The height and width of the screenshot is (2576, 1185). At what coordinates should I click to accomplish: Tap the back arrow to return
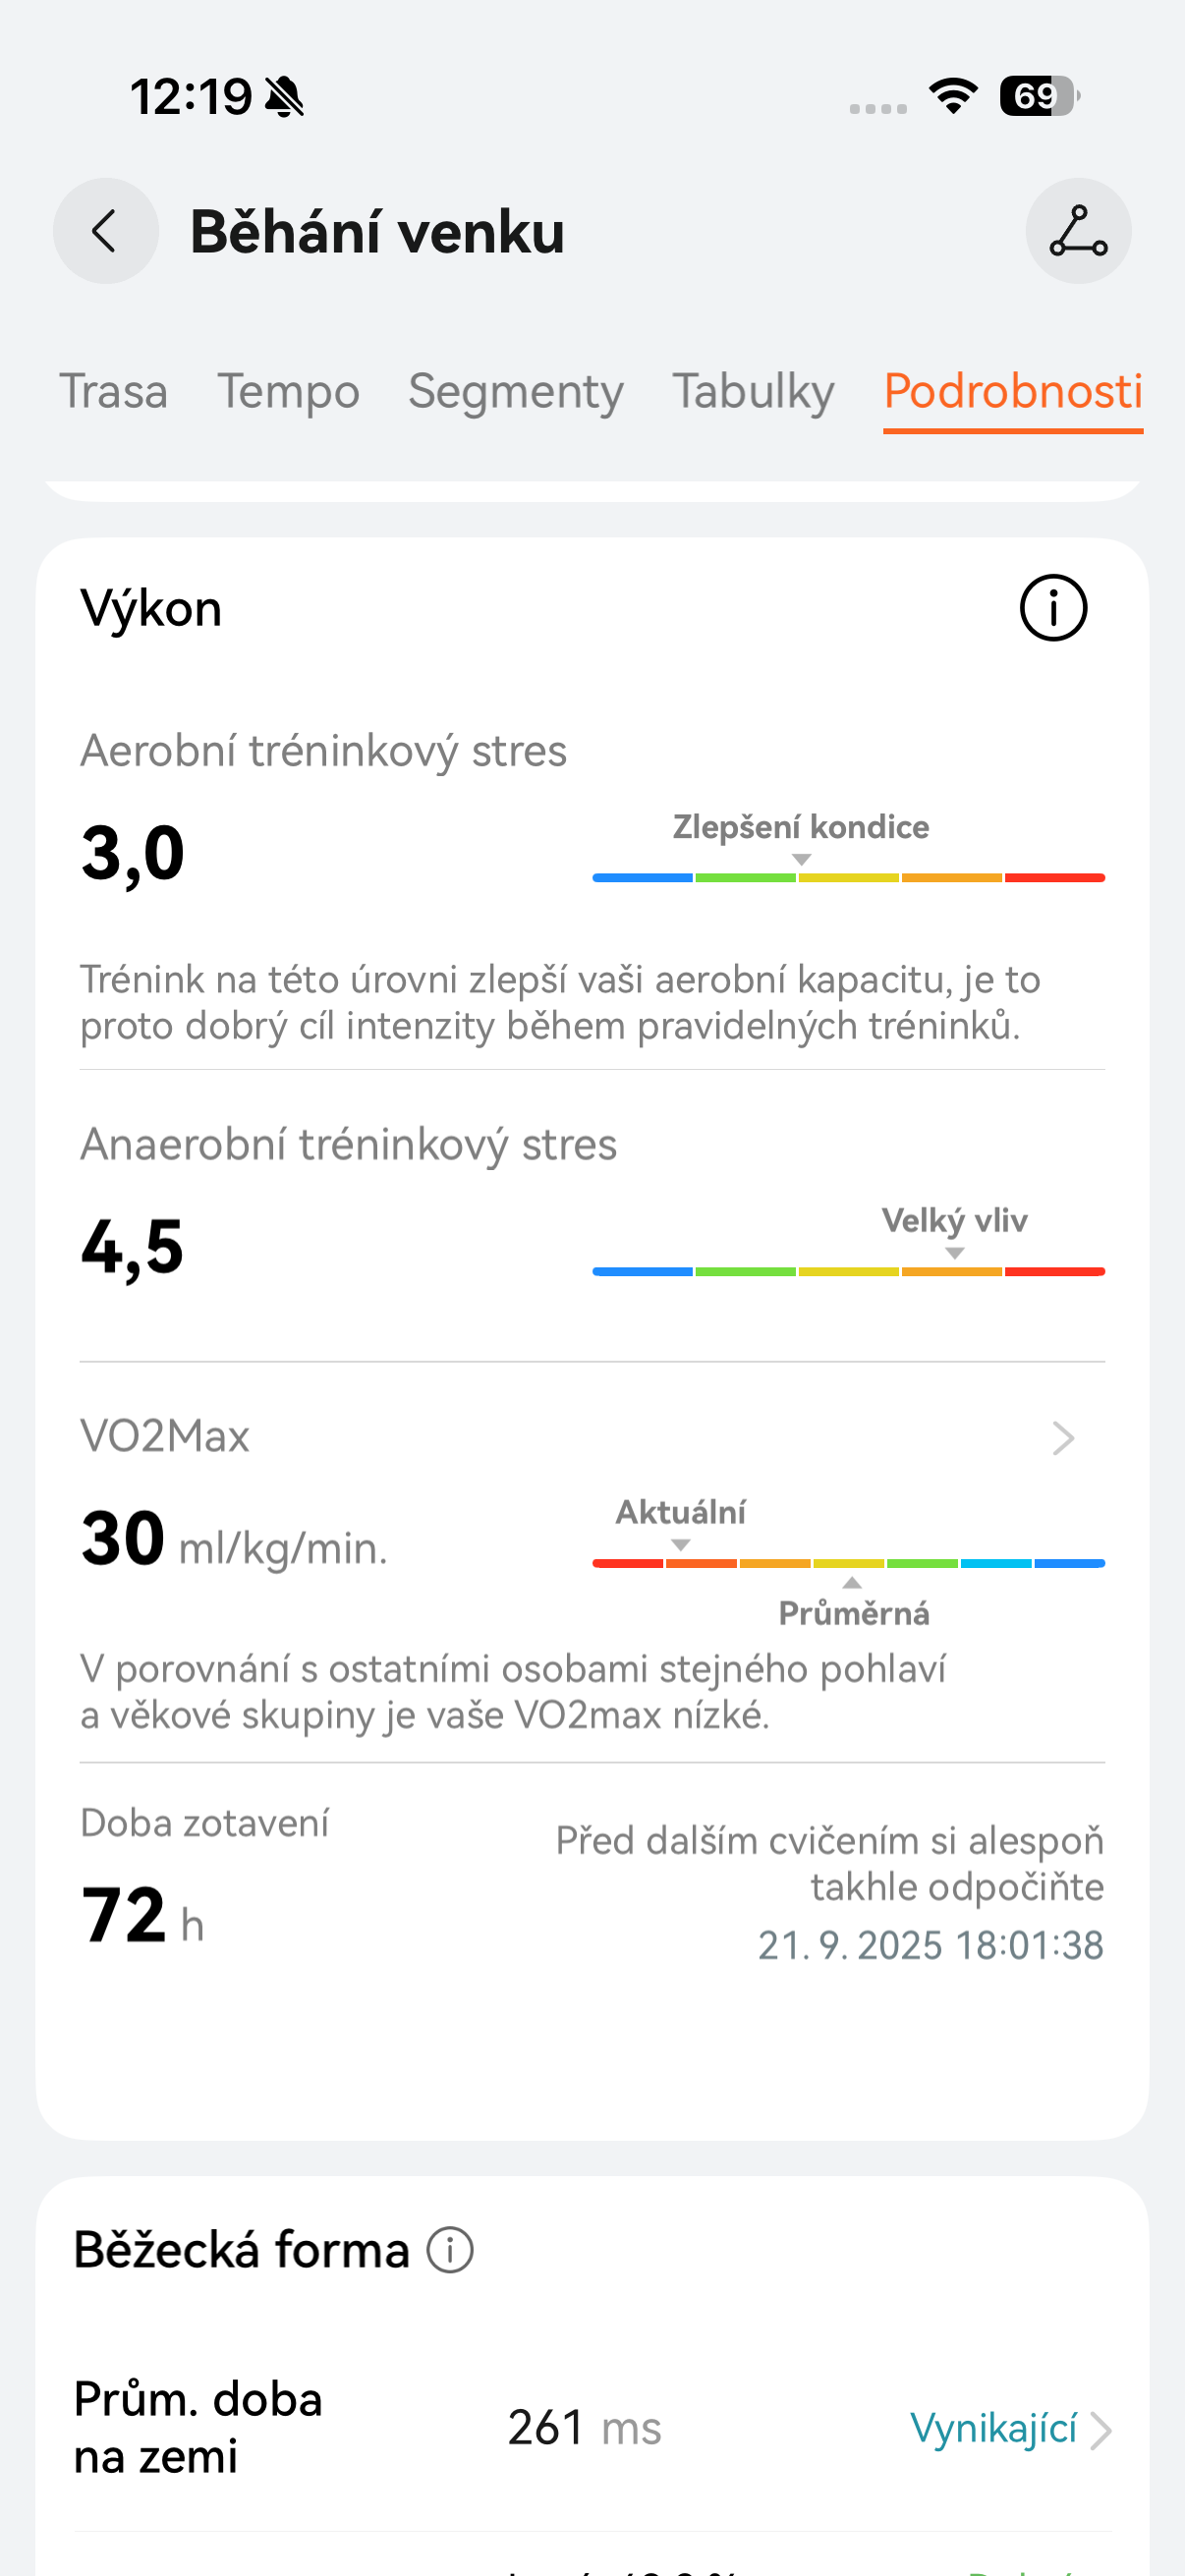tap(105, 231)
